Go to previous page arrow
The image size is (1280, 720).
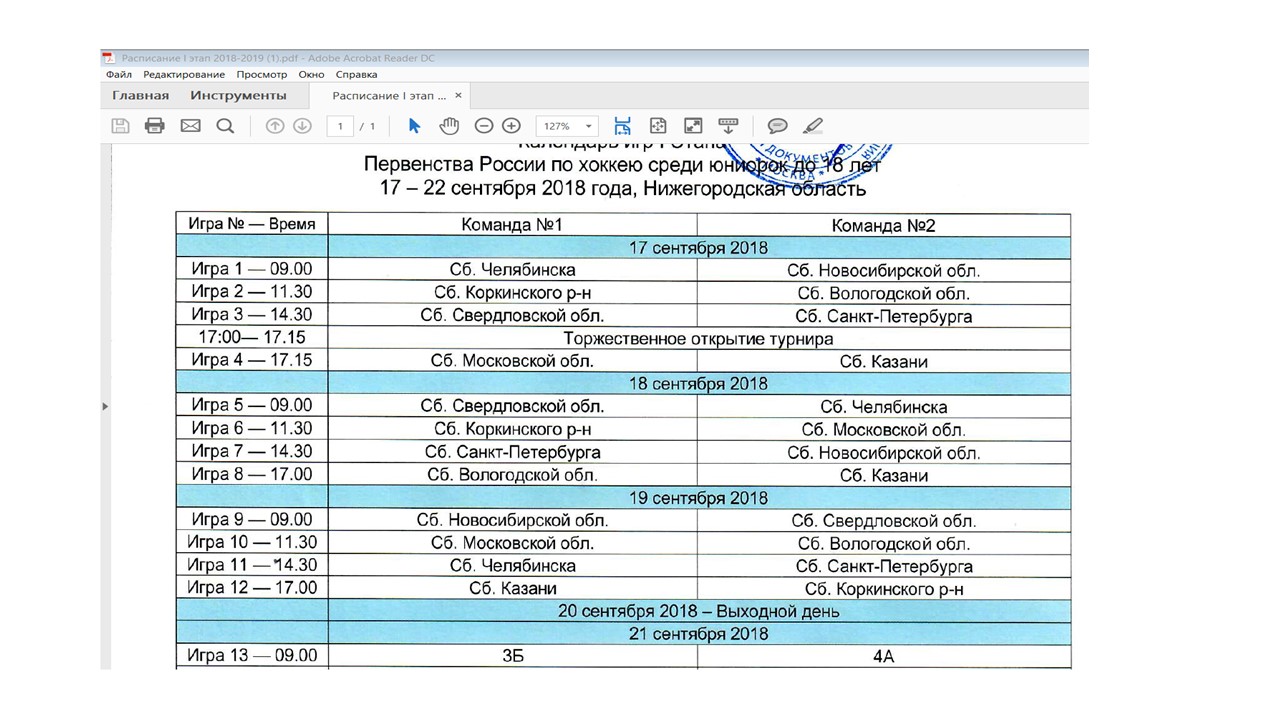point(275,126)
